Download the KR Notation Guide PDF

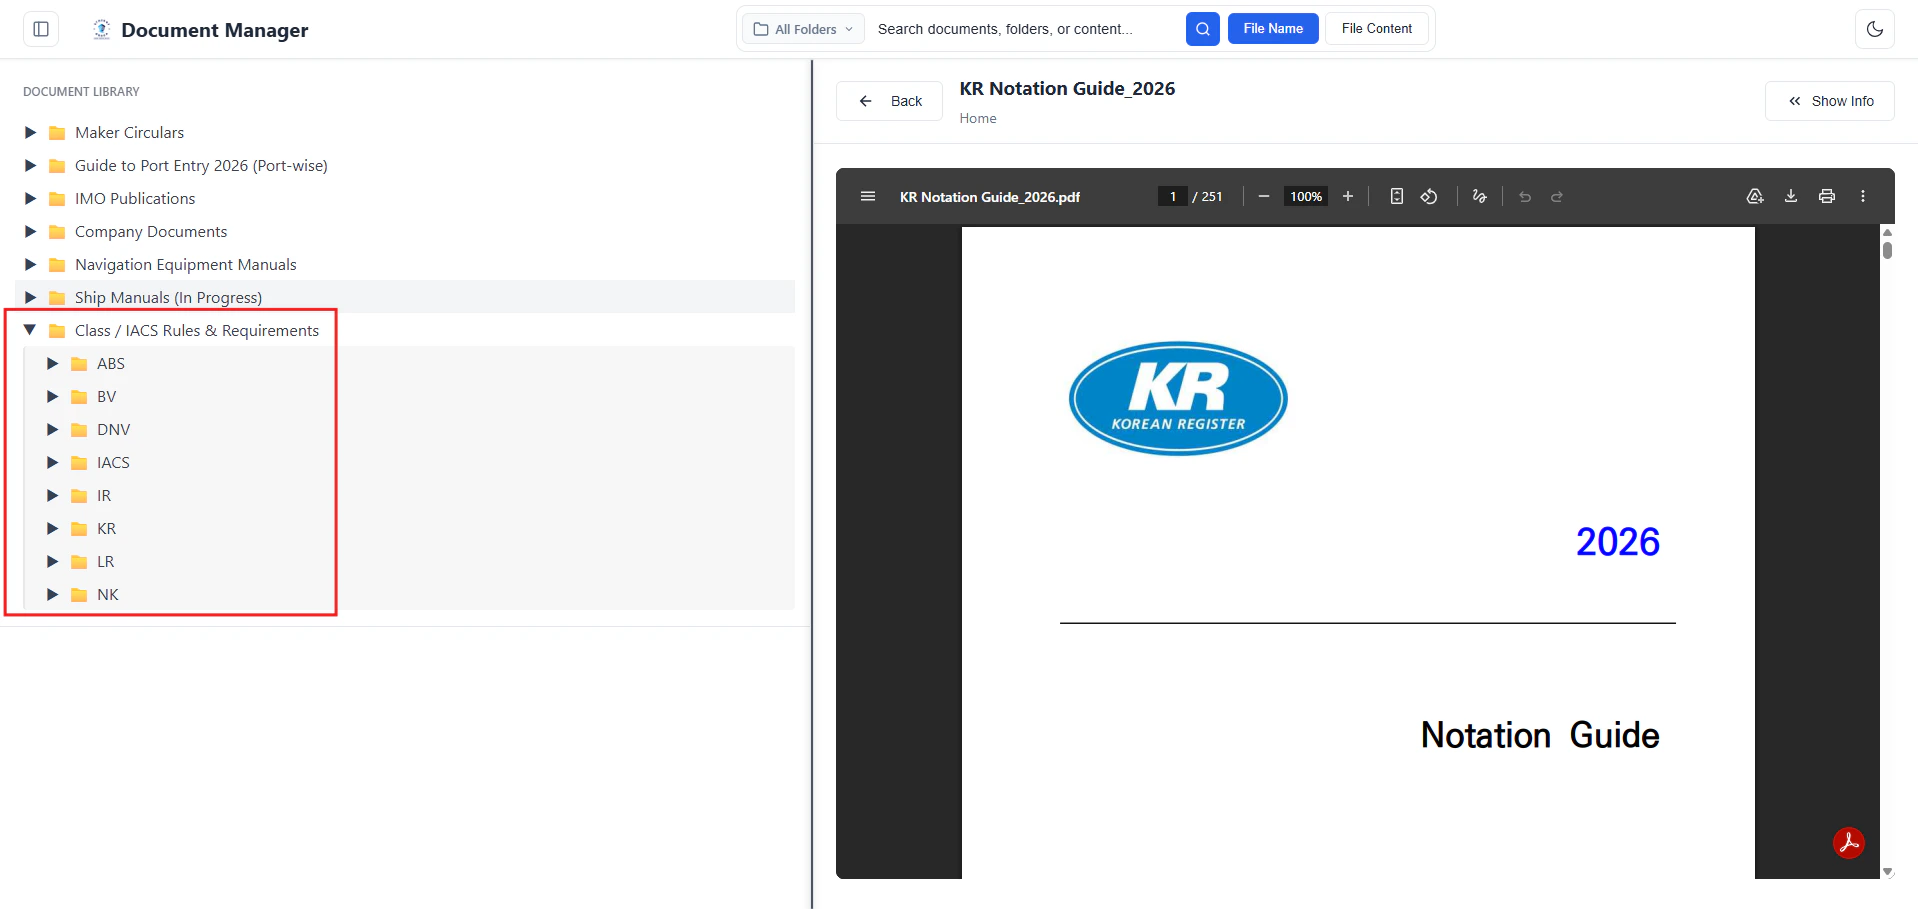(1791, 196)
